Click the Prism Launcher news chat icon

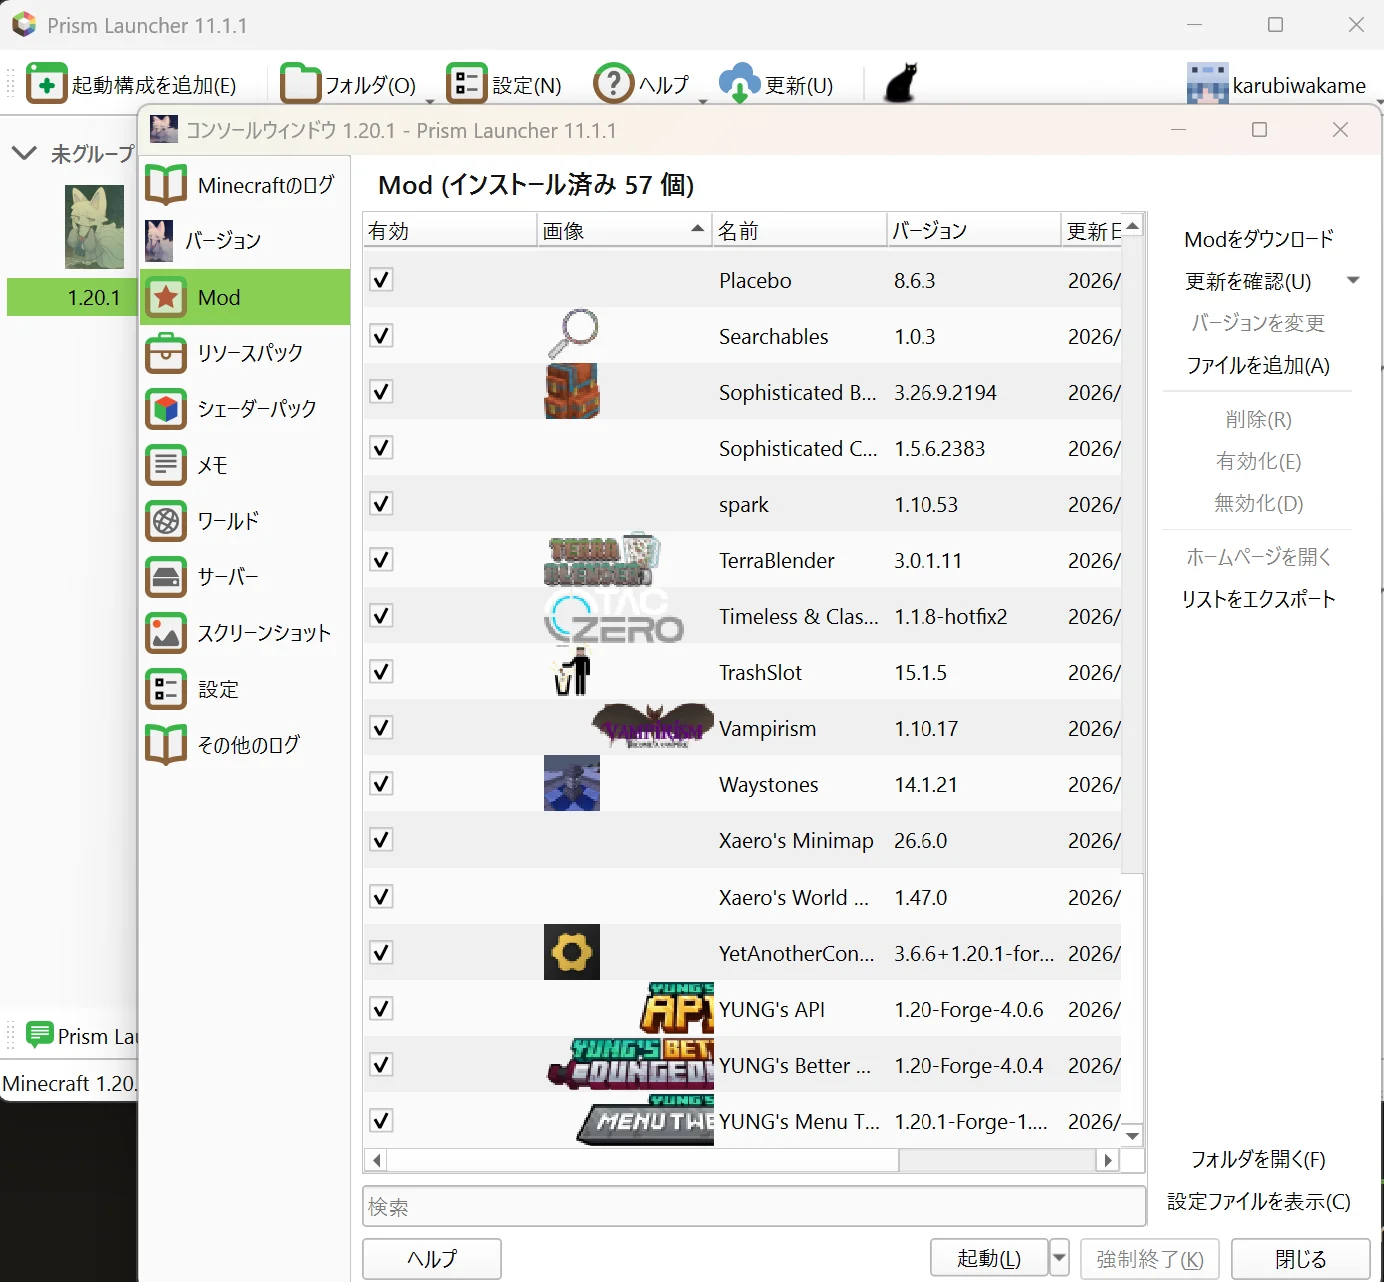[x=39, y=1034]
